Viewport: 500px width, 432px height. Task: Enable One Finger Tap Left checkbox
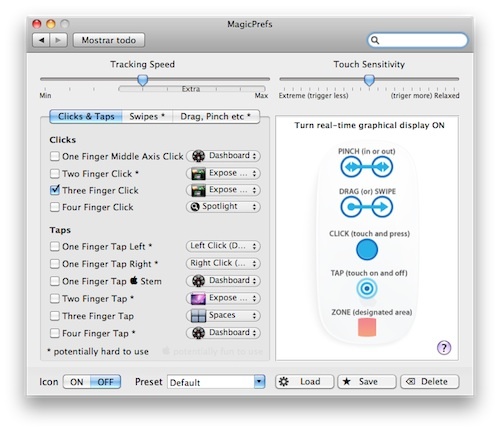[x=55, y=246]
